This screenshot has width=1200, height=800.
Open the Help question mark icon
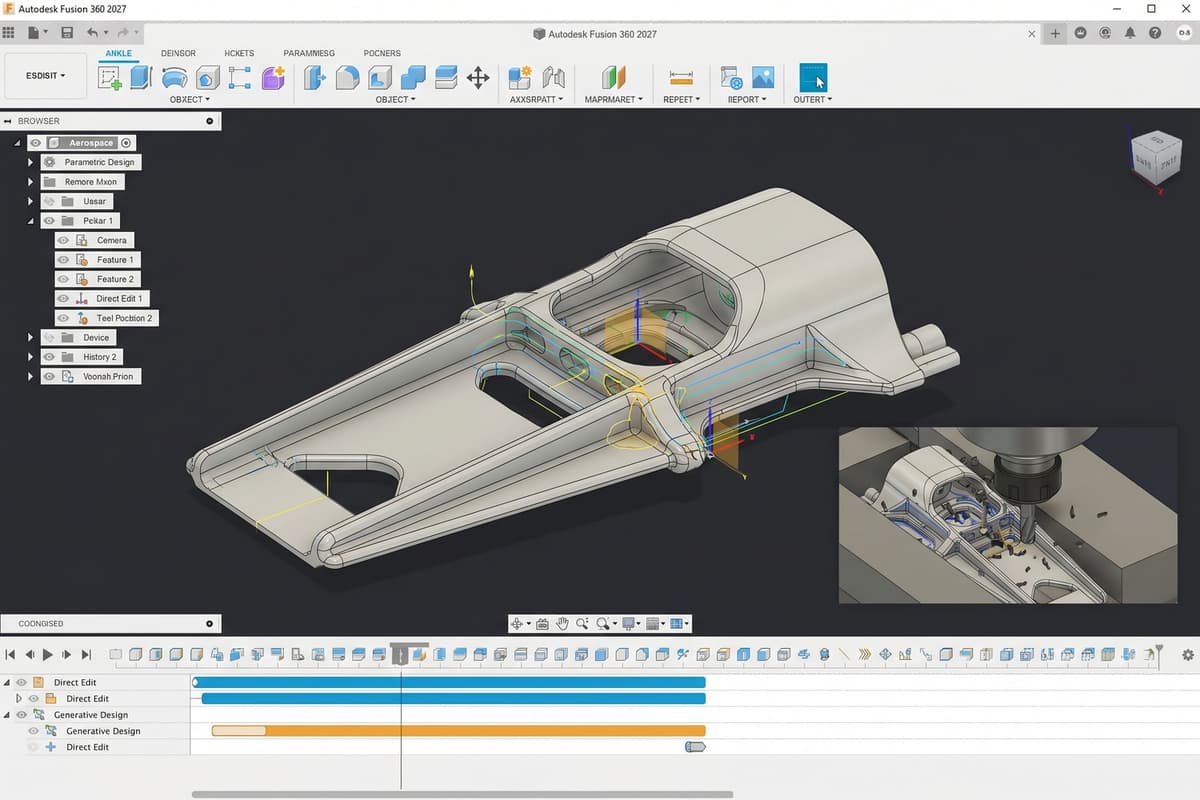(1155, 33)
